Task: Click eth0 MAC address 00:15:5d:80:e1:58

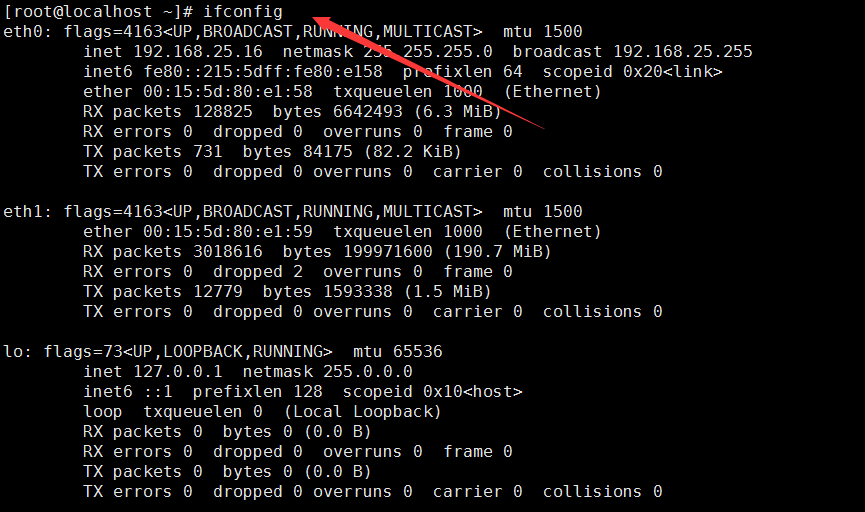Action: (228, 92)
